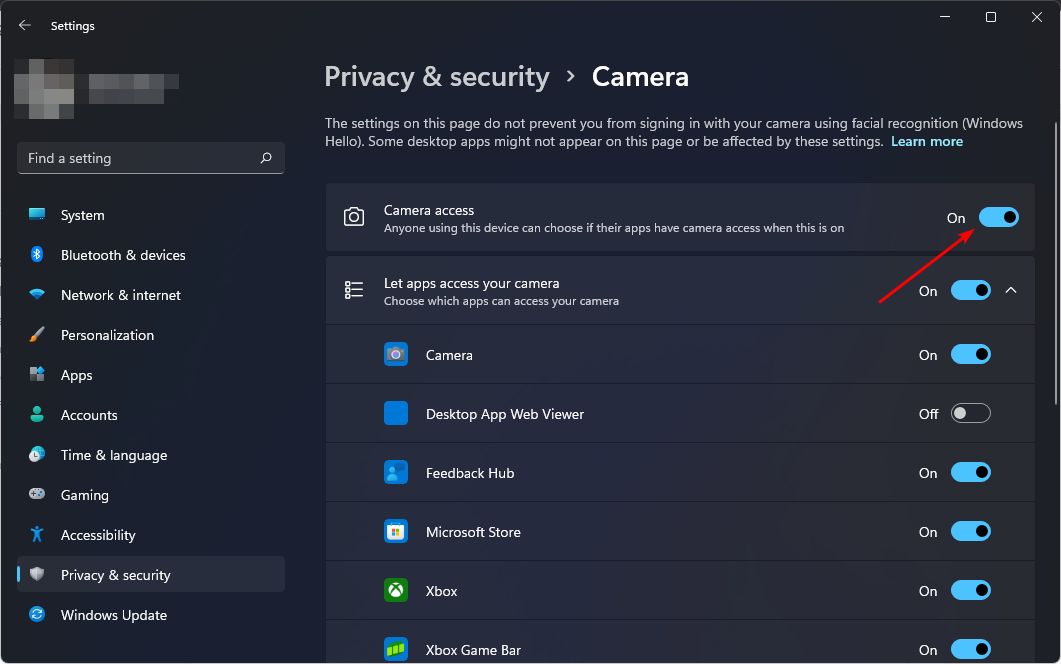
Task: Click the back arrow in Settings
Action: tap(25, 26)
